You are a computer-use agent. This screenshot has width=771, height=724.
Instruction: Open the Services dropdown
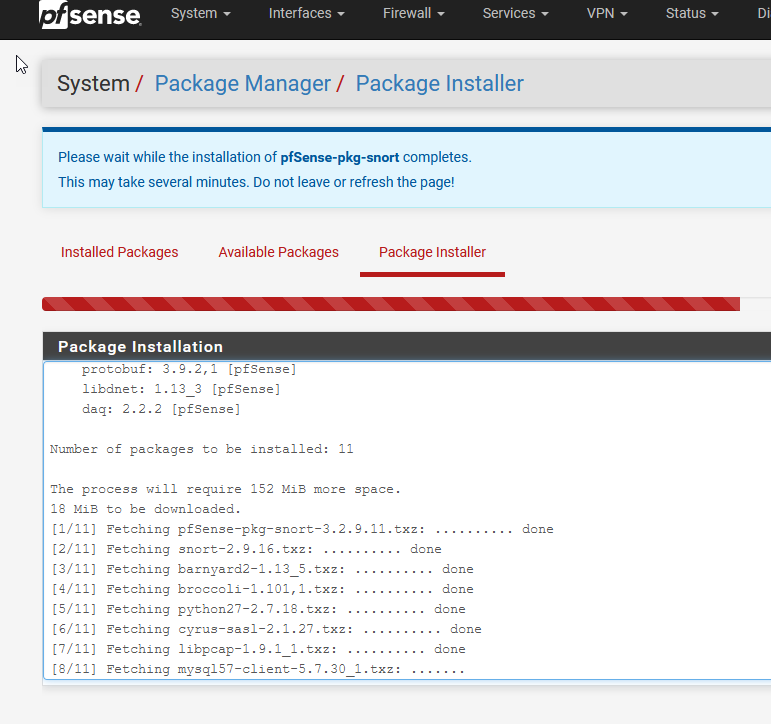tap(515, 13)
